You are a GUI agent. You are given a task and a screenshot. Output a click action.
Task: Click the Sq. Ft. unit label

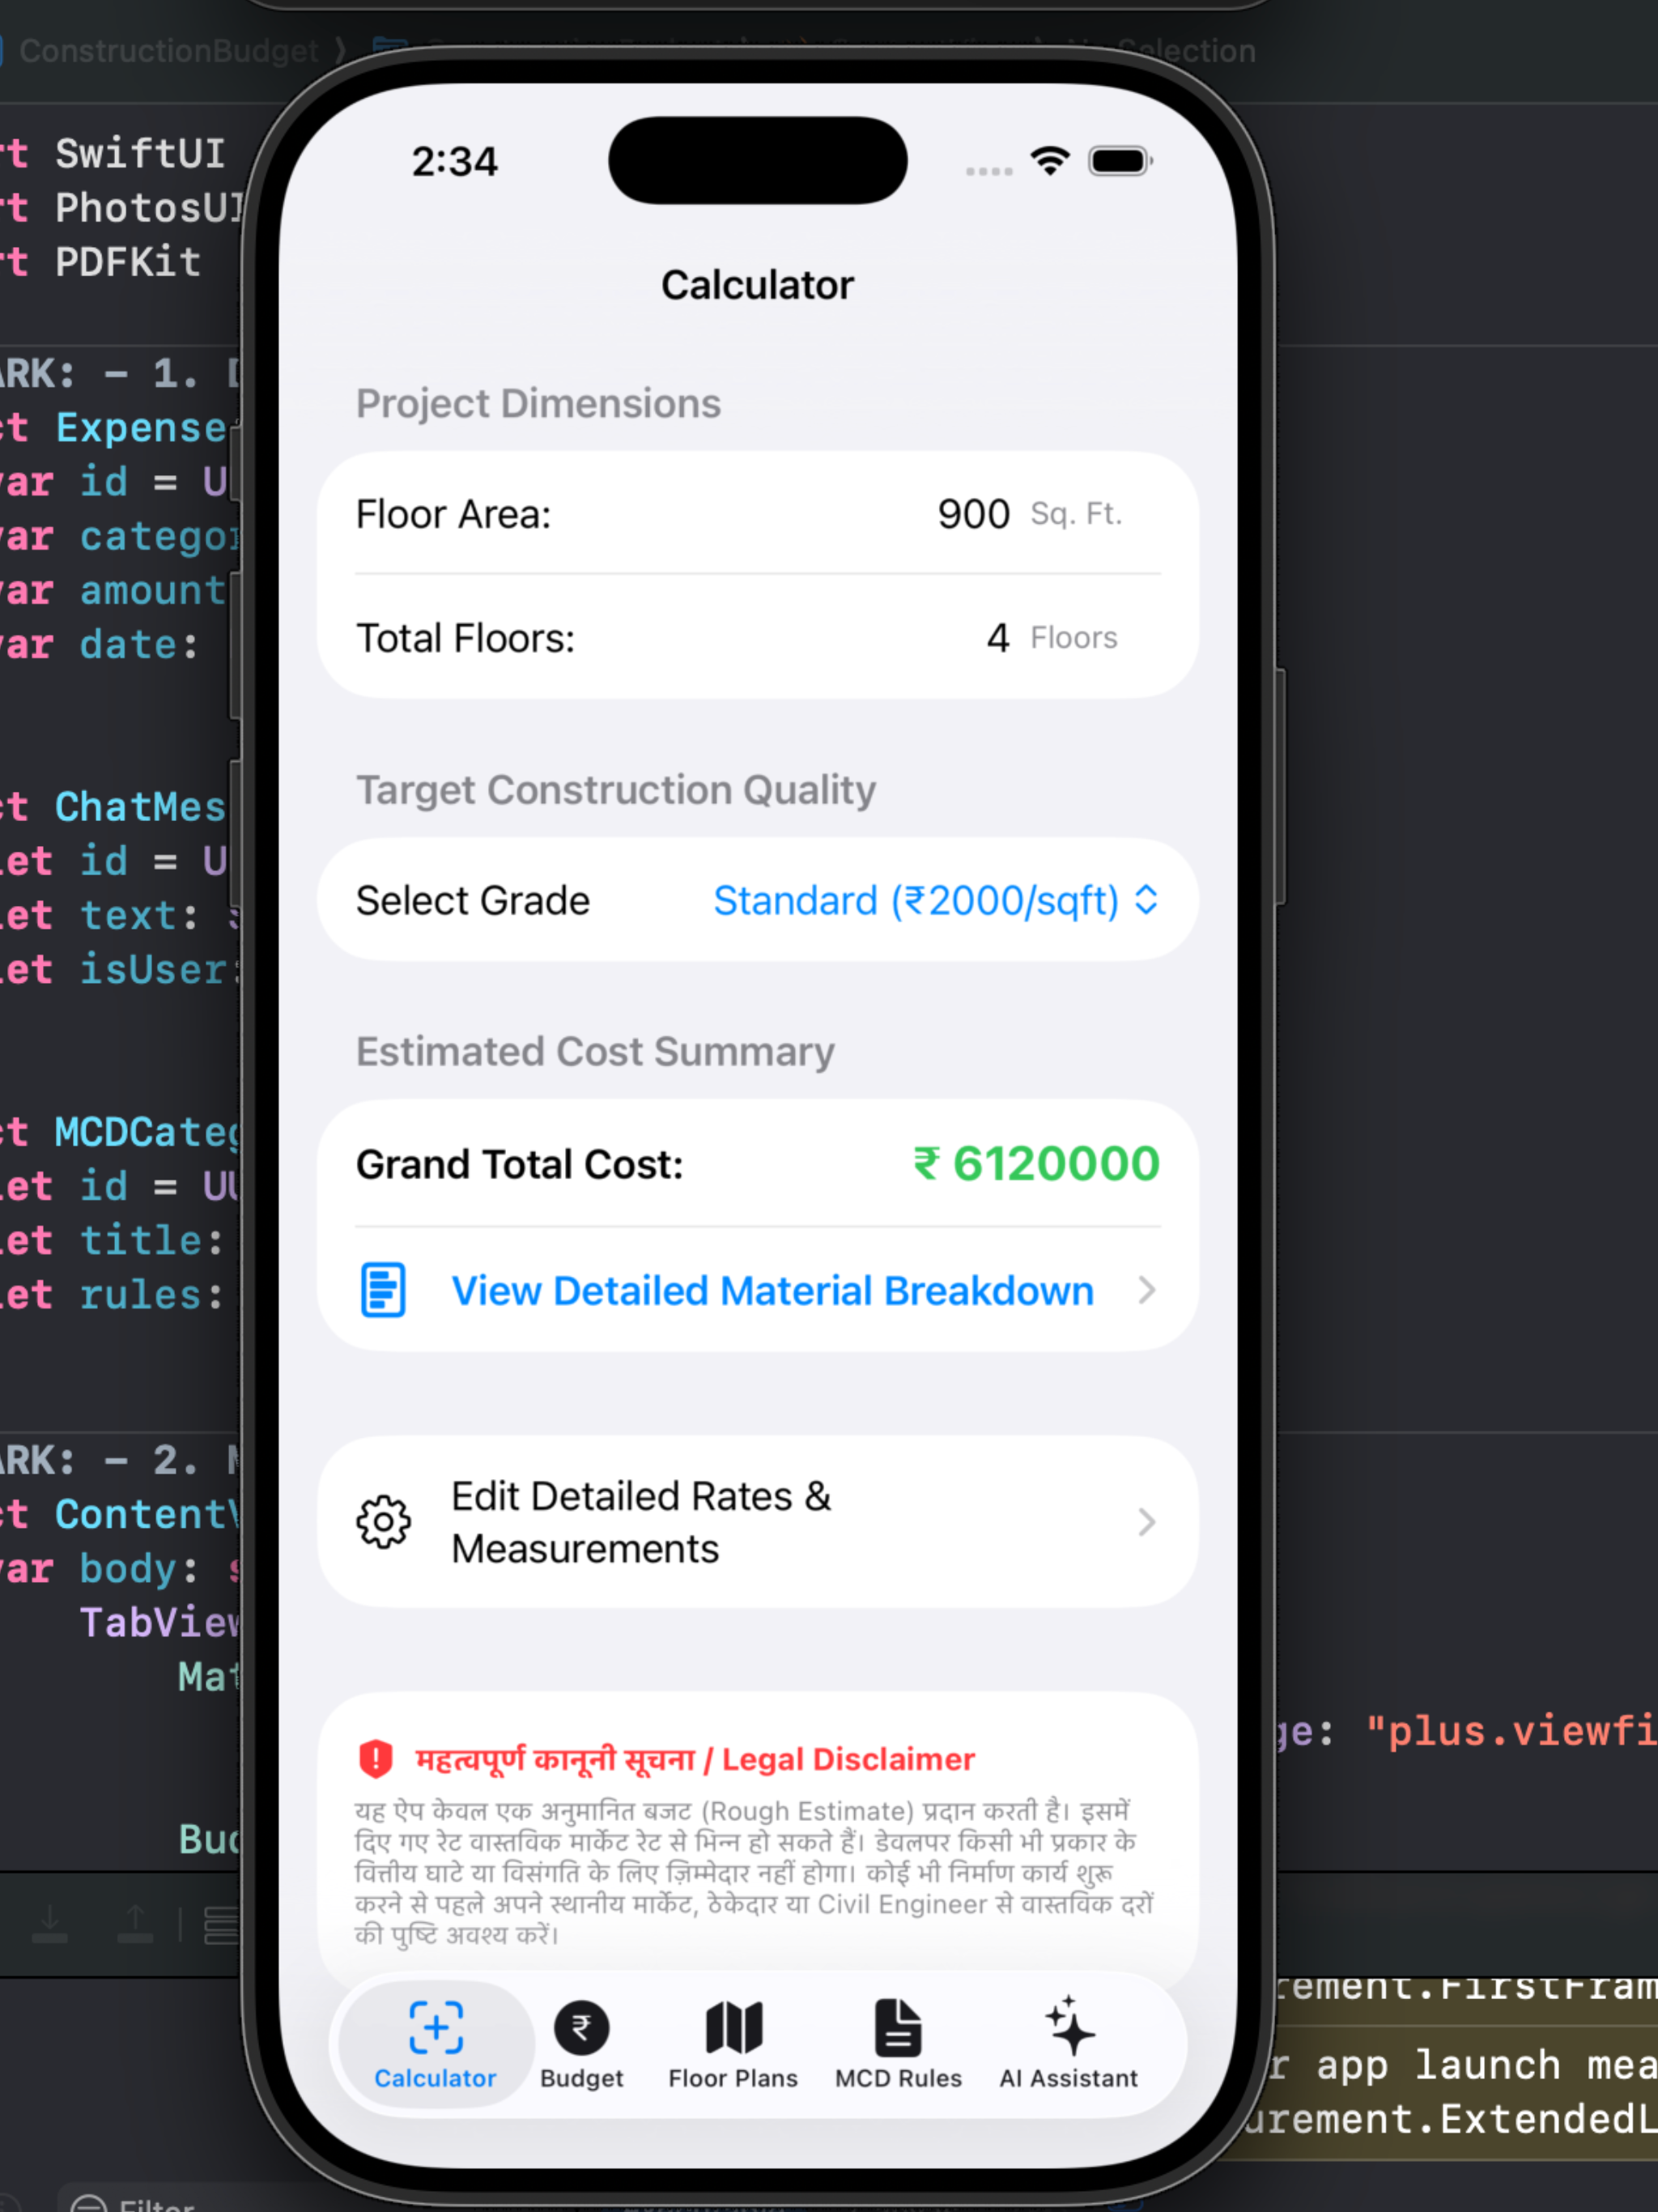[x=1076, y=514]
